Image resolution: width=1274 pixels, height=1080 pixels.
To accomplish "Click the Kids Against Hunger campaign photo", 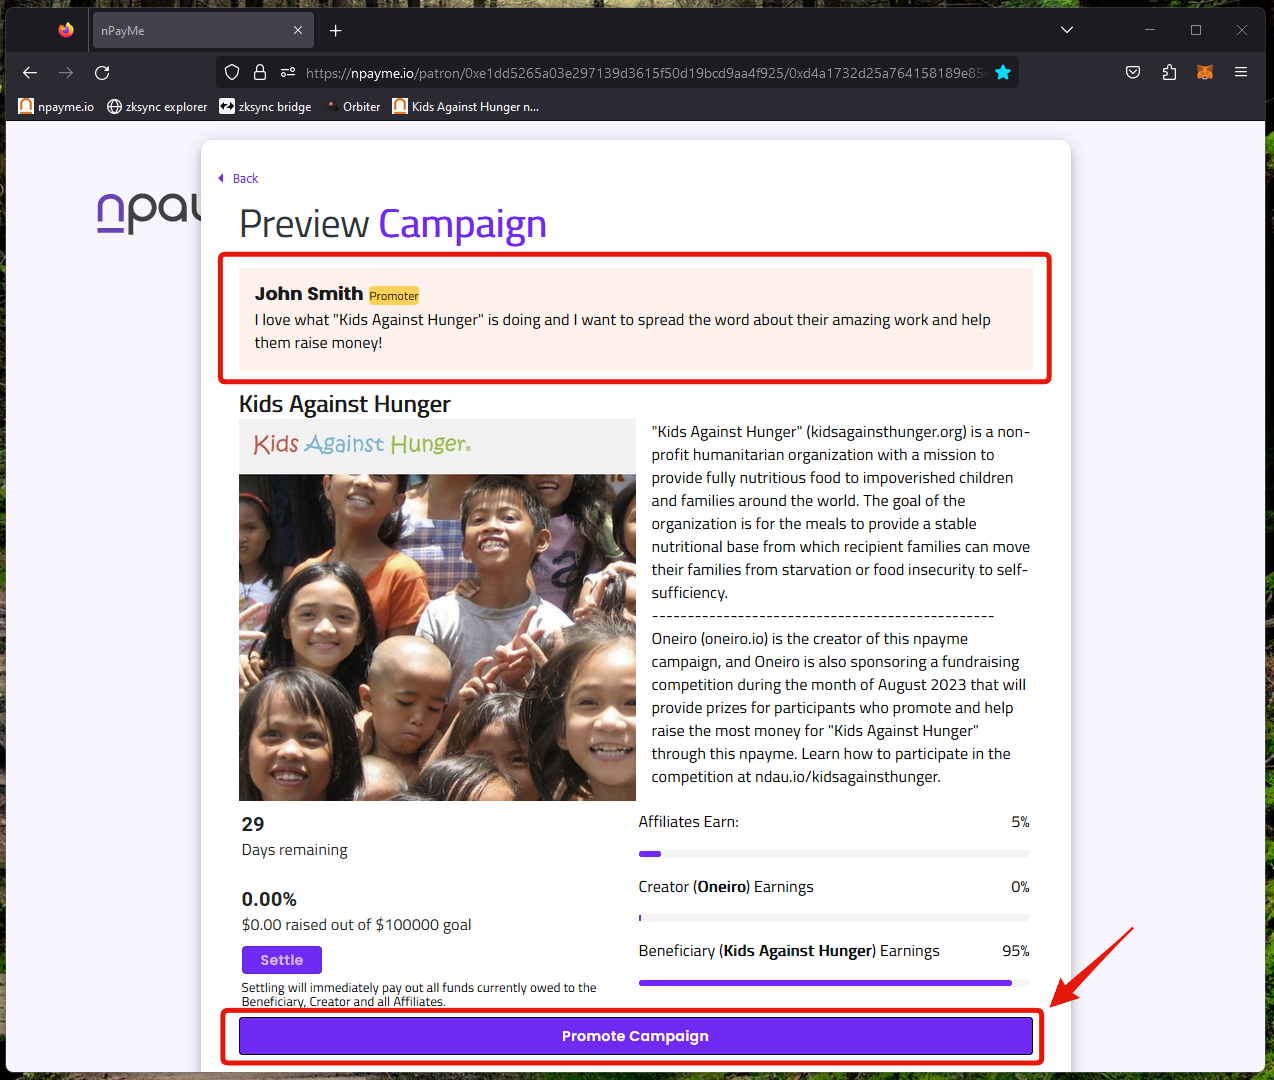I will [437, 637].
